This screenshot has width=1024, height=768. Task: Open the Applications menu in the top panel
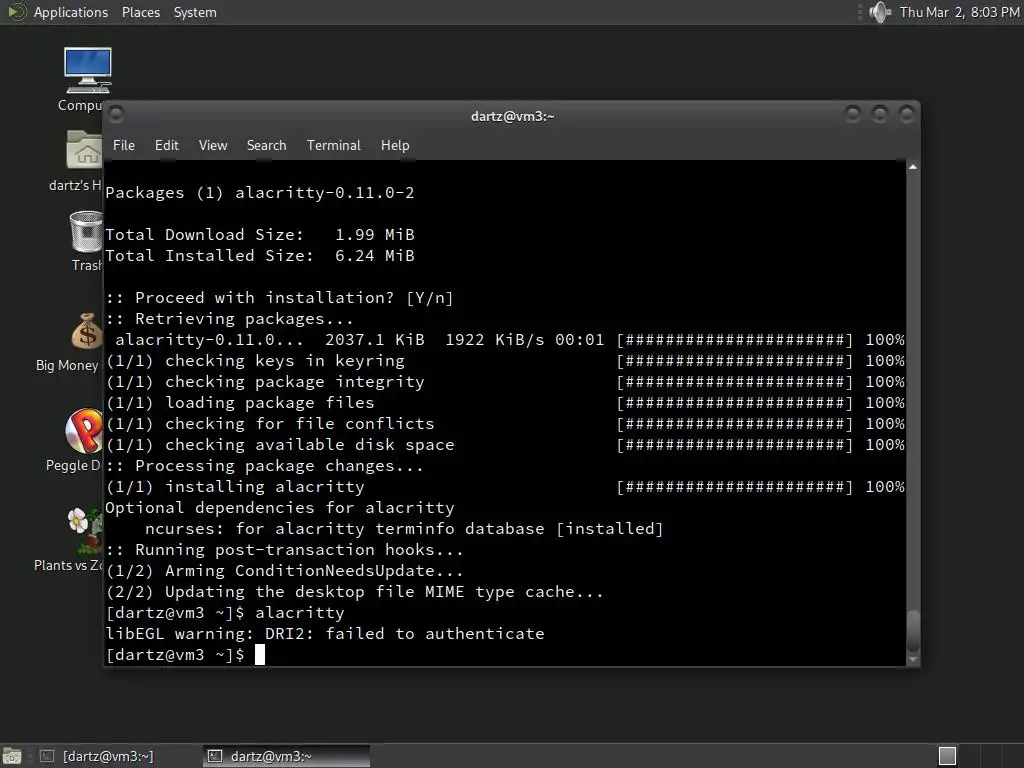pos(71,12)
